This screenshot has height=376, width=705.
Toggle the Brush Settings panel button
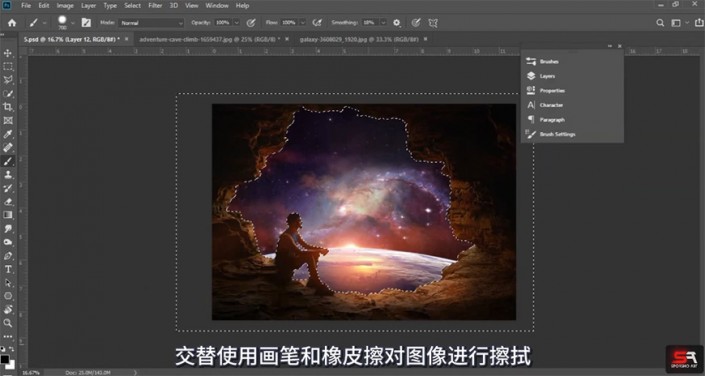tap(86, 22)
